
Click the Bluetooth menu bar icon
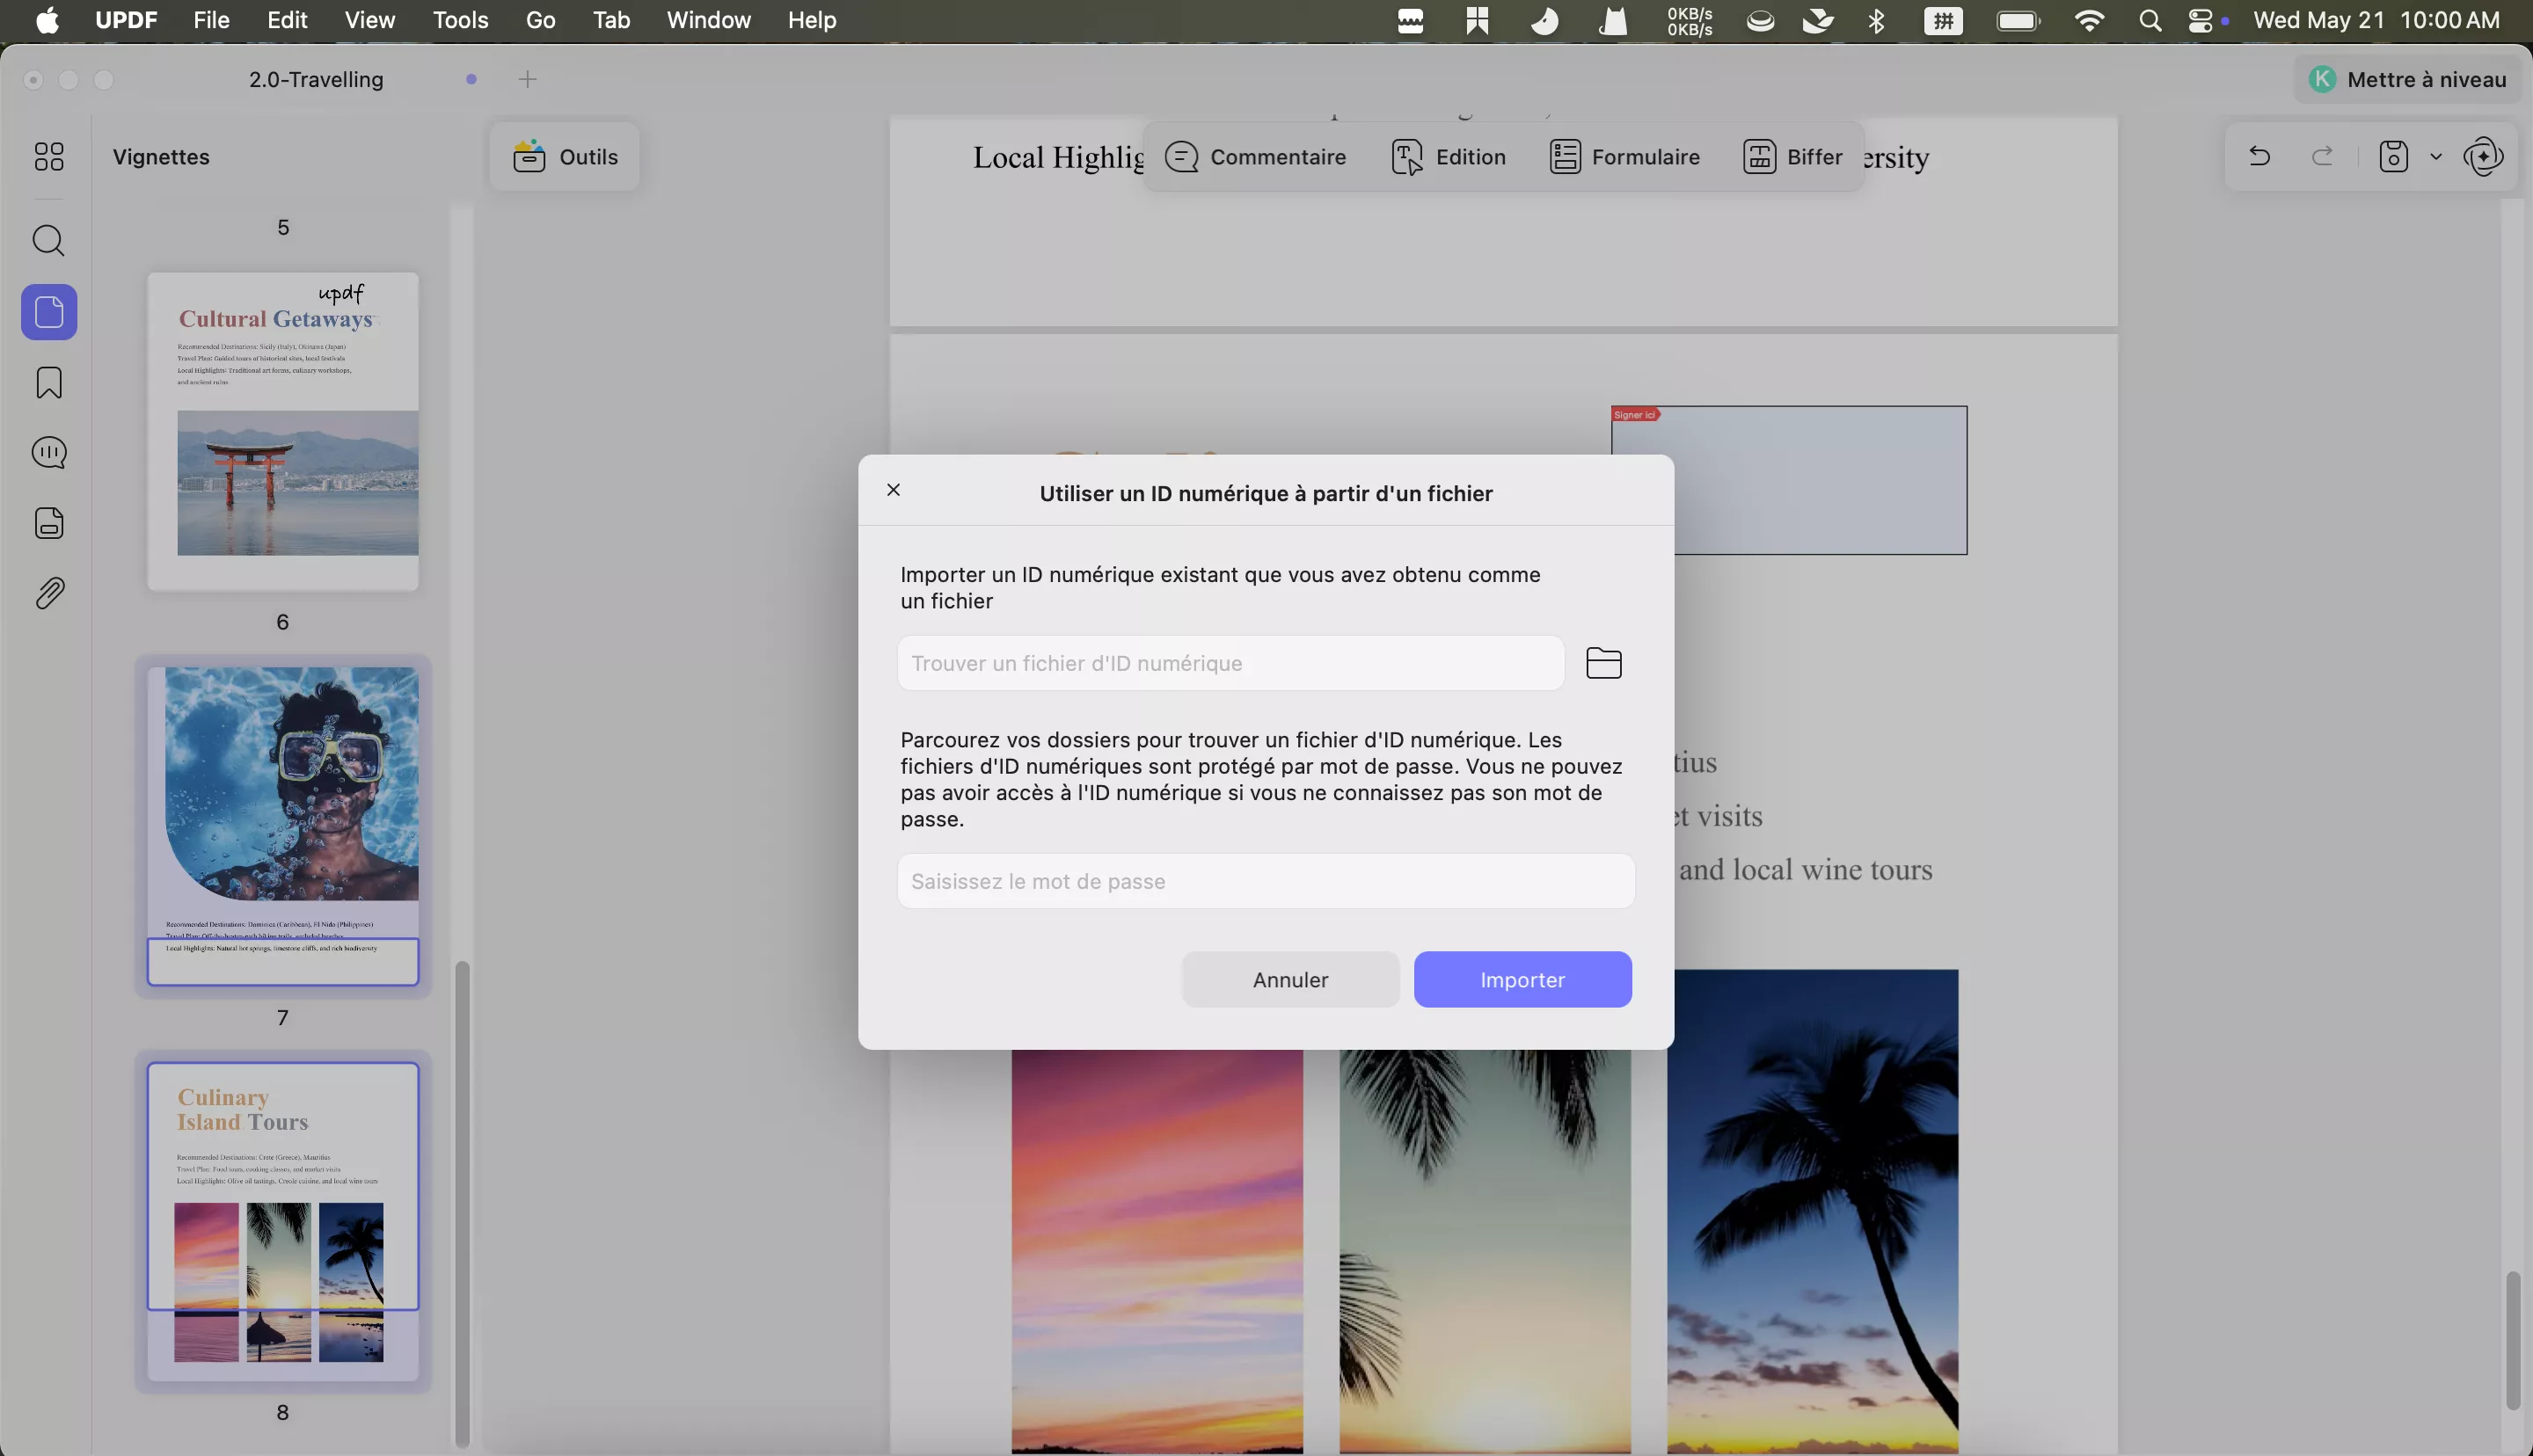click(1876, 20)
